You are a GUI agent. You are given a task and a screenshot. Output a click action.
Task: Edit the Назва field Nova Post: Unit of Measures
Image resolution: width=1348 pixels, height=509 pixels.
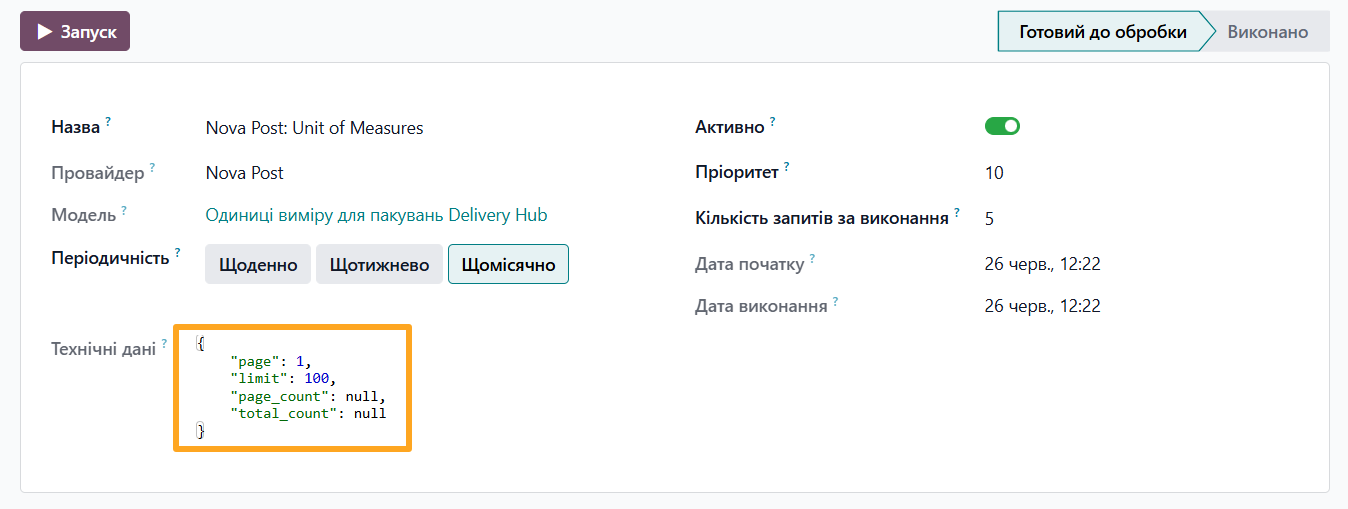(314, 128)
